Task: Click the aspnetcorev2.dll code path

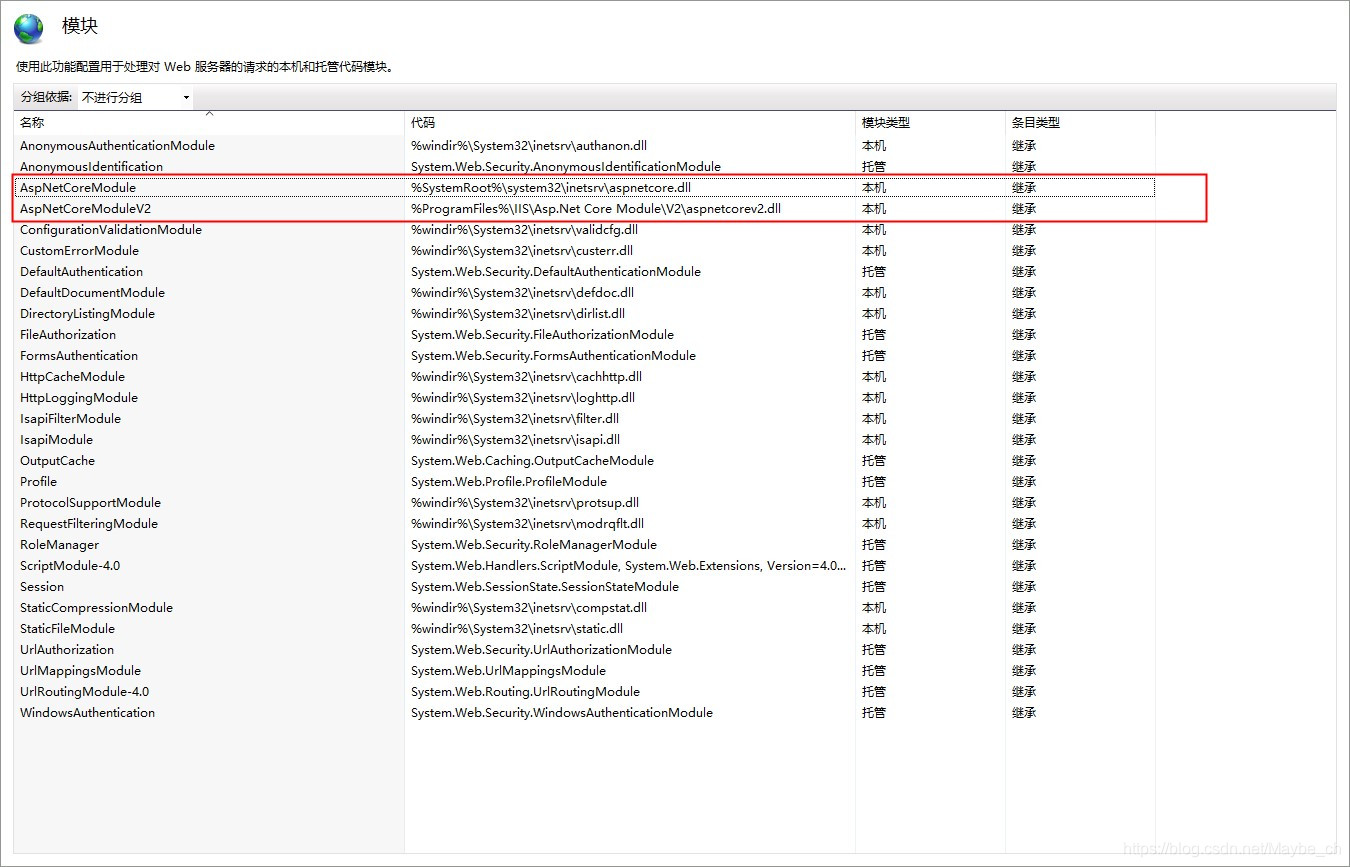Action: [x=596, y=208]
